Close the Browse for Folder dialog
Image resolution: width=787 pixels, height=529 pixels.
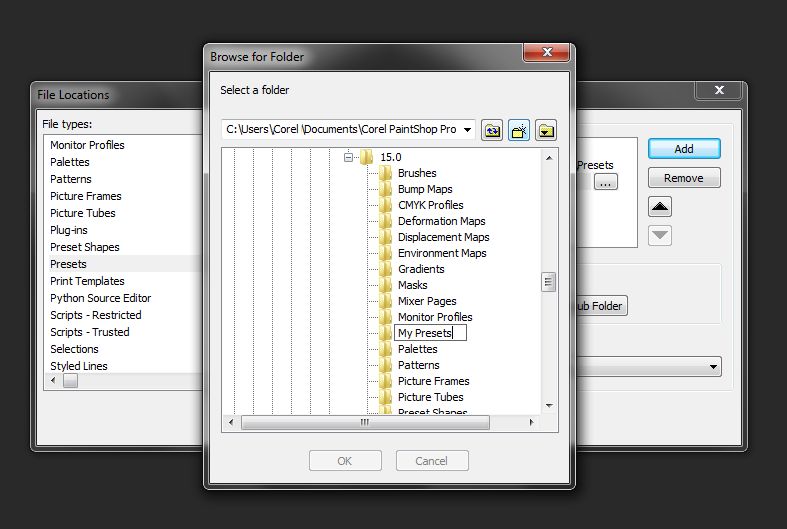point(547,52)
